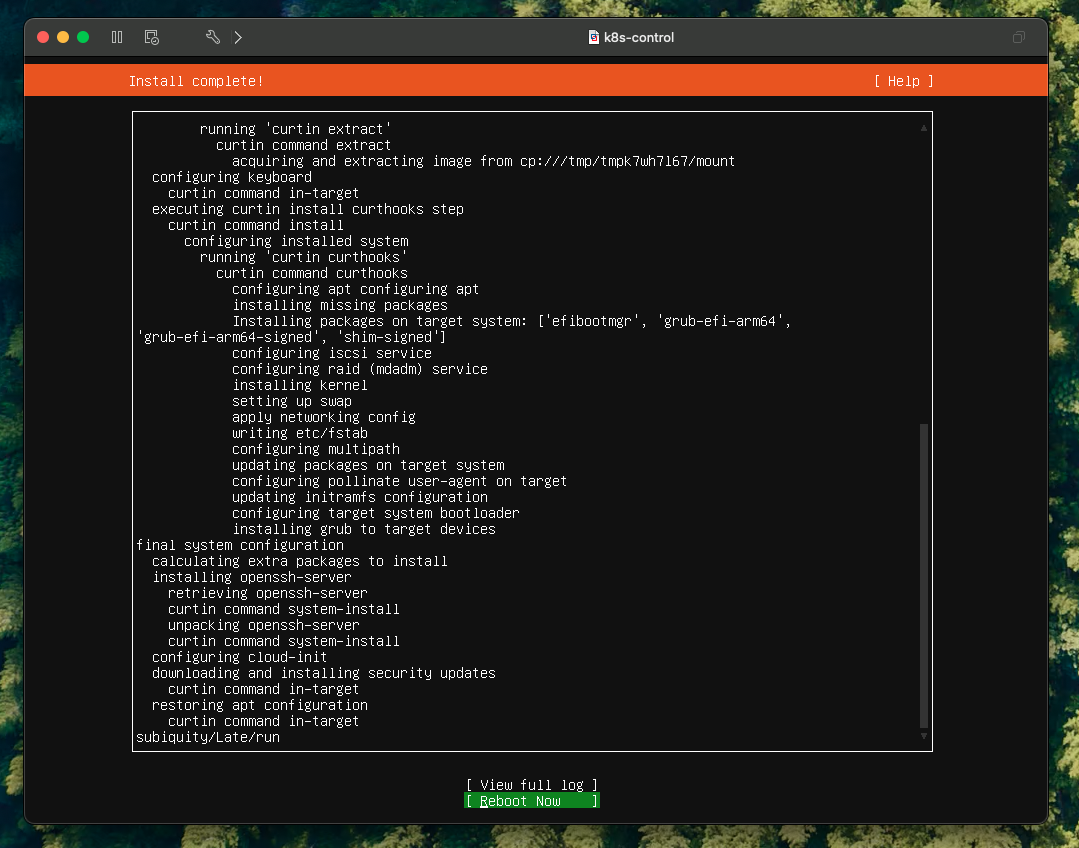Click the log scrollbar up arrow
This screenshot has width=1079, height=848.
[923, 127]
